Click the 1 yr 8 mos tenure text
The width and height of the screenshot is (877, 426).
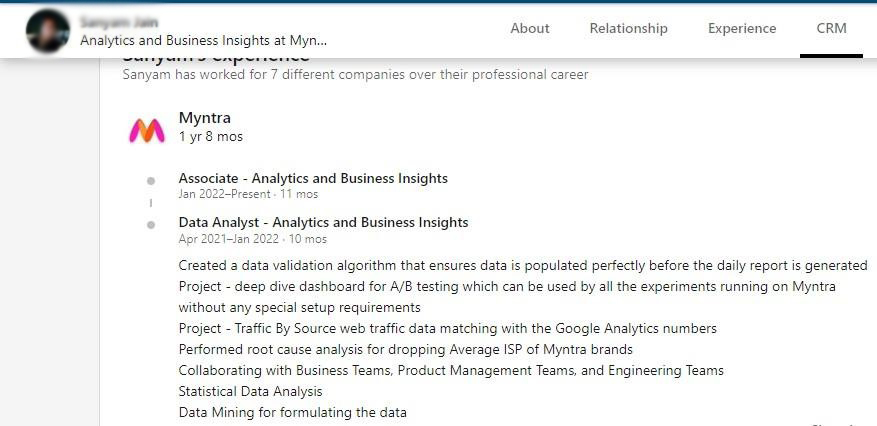coord(211,137)
